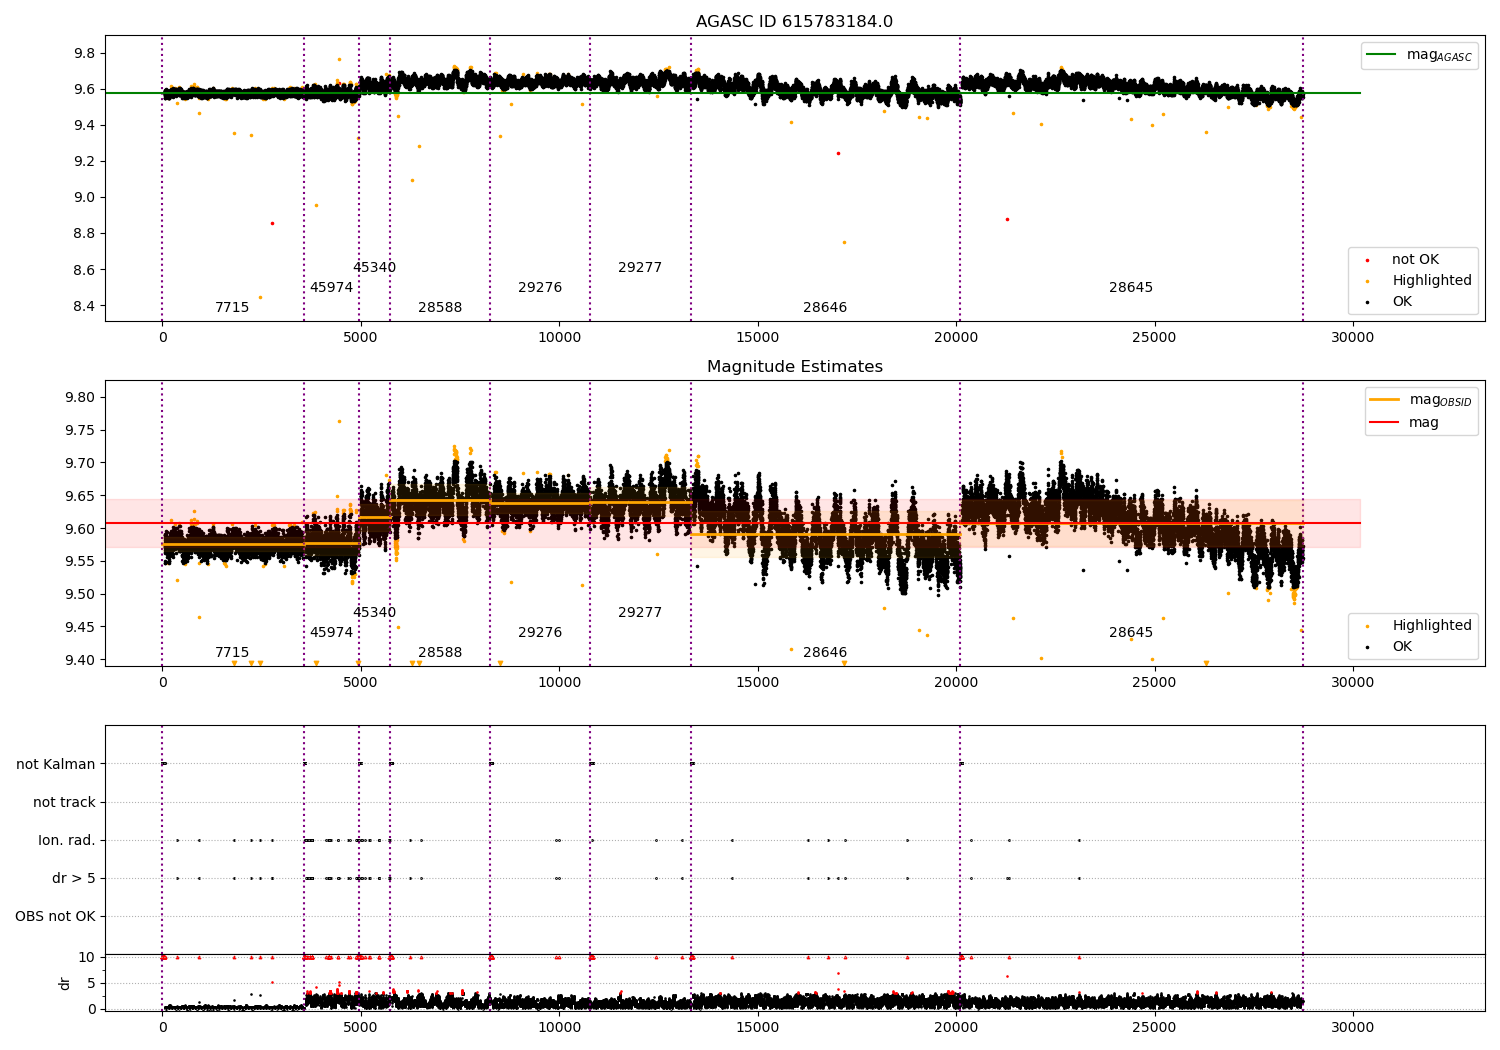Click OBSID label 45974 in top panel
The height and width of the screenshot is (1050, 1500).
pos(331,288)
